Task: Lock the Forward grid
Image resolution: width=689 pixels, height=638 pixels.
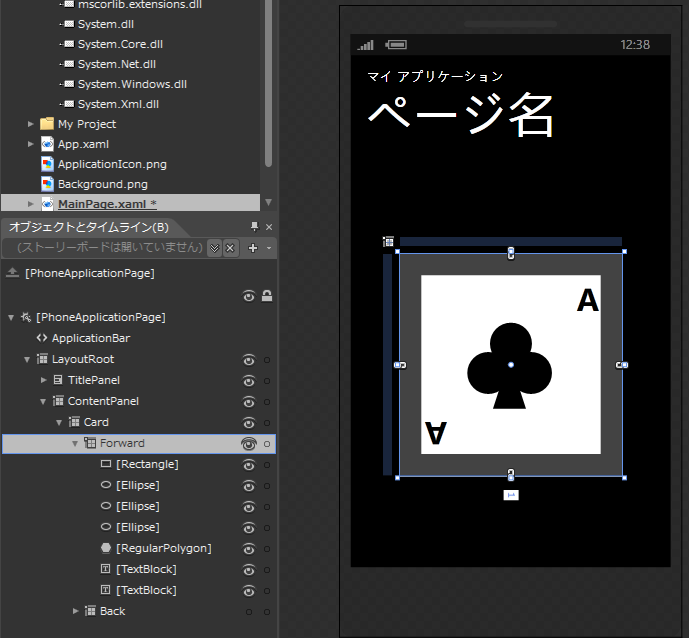Action: (267, 444)
